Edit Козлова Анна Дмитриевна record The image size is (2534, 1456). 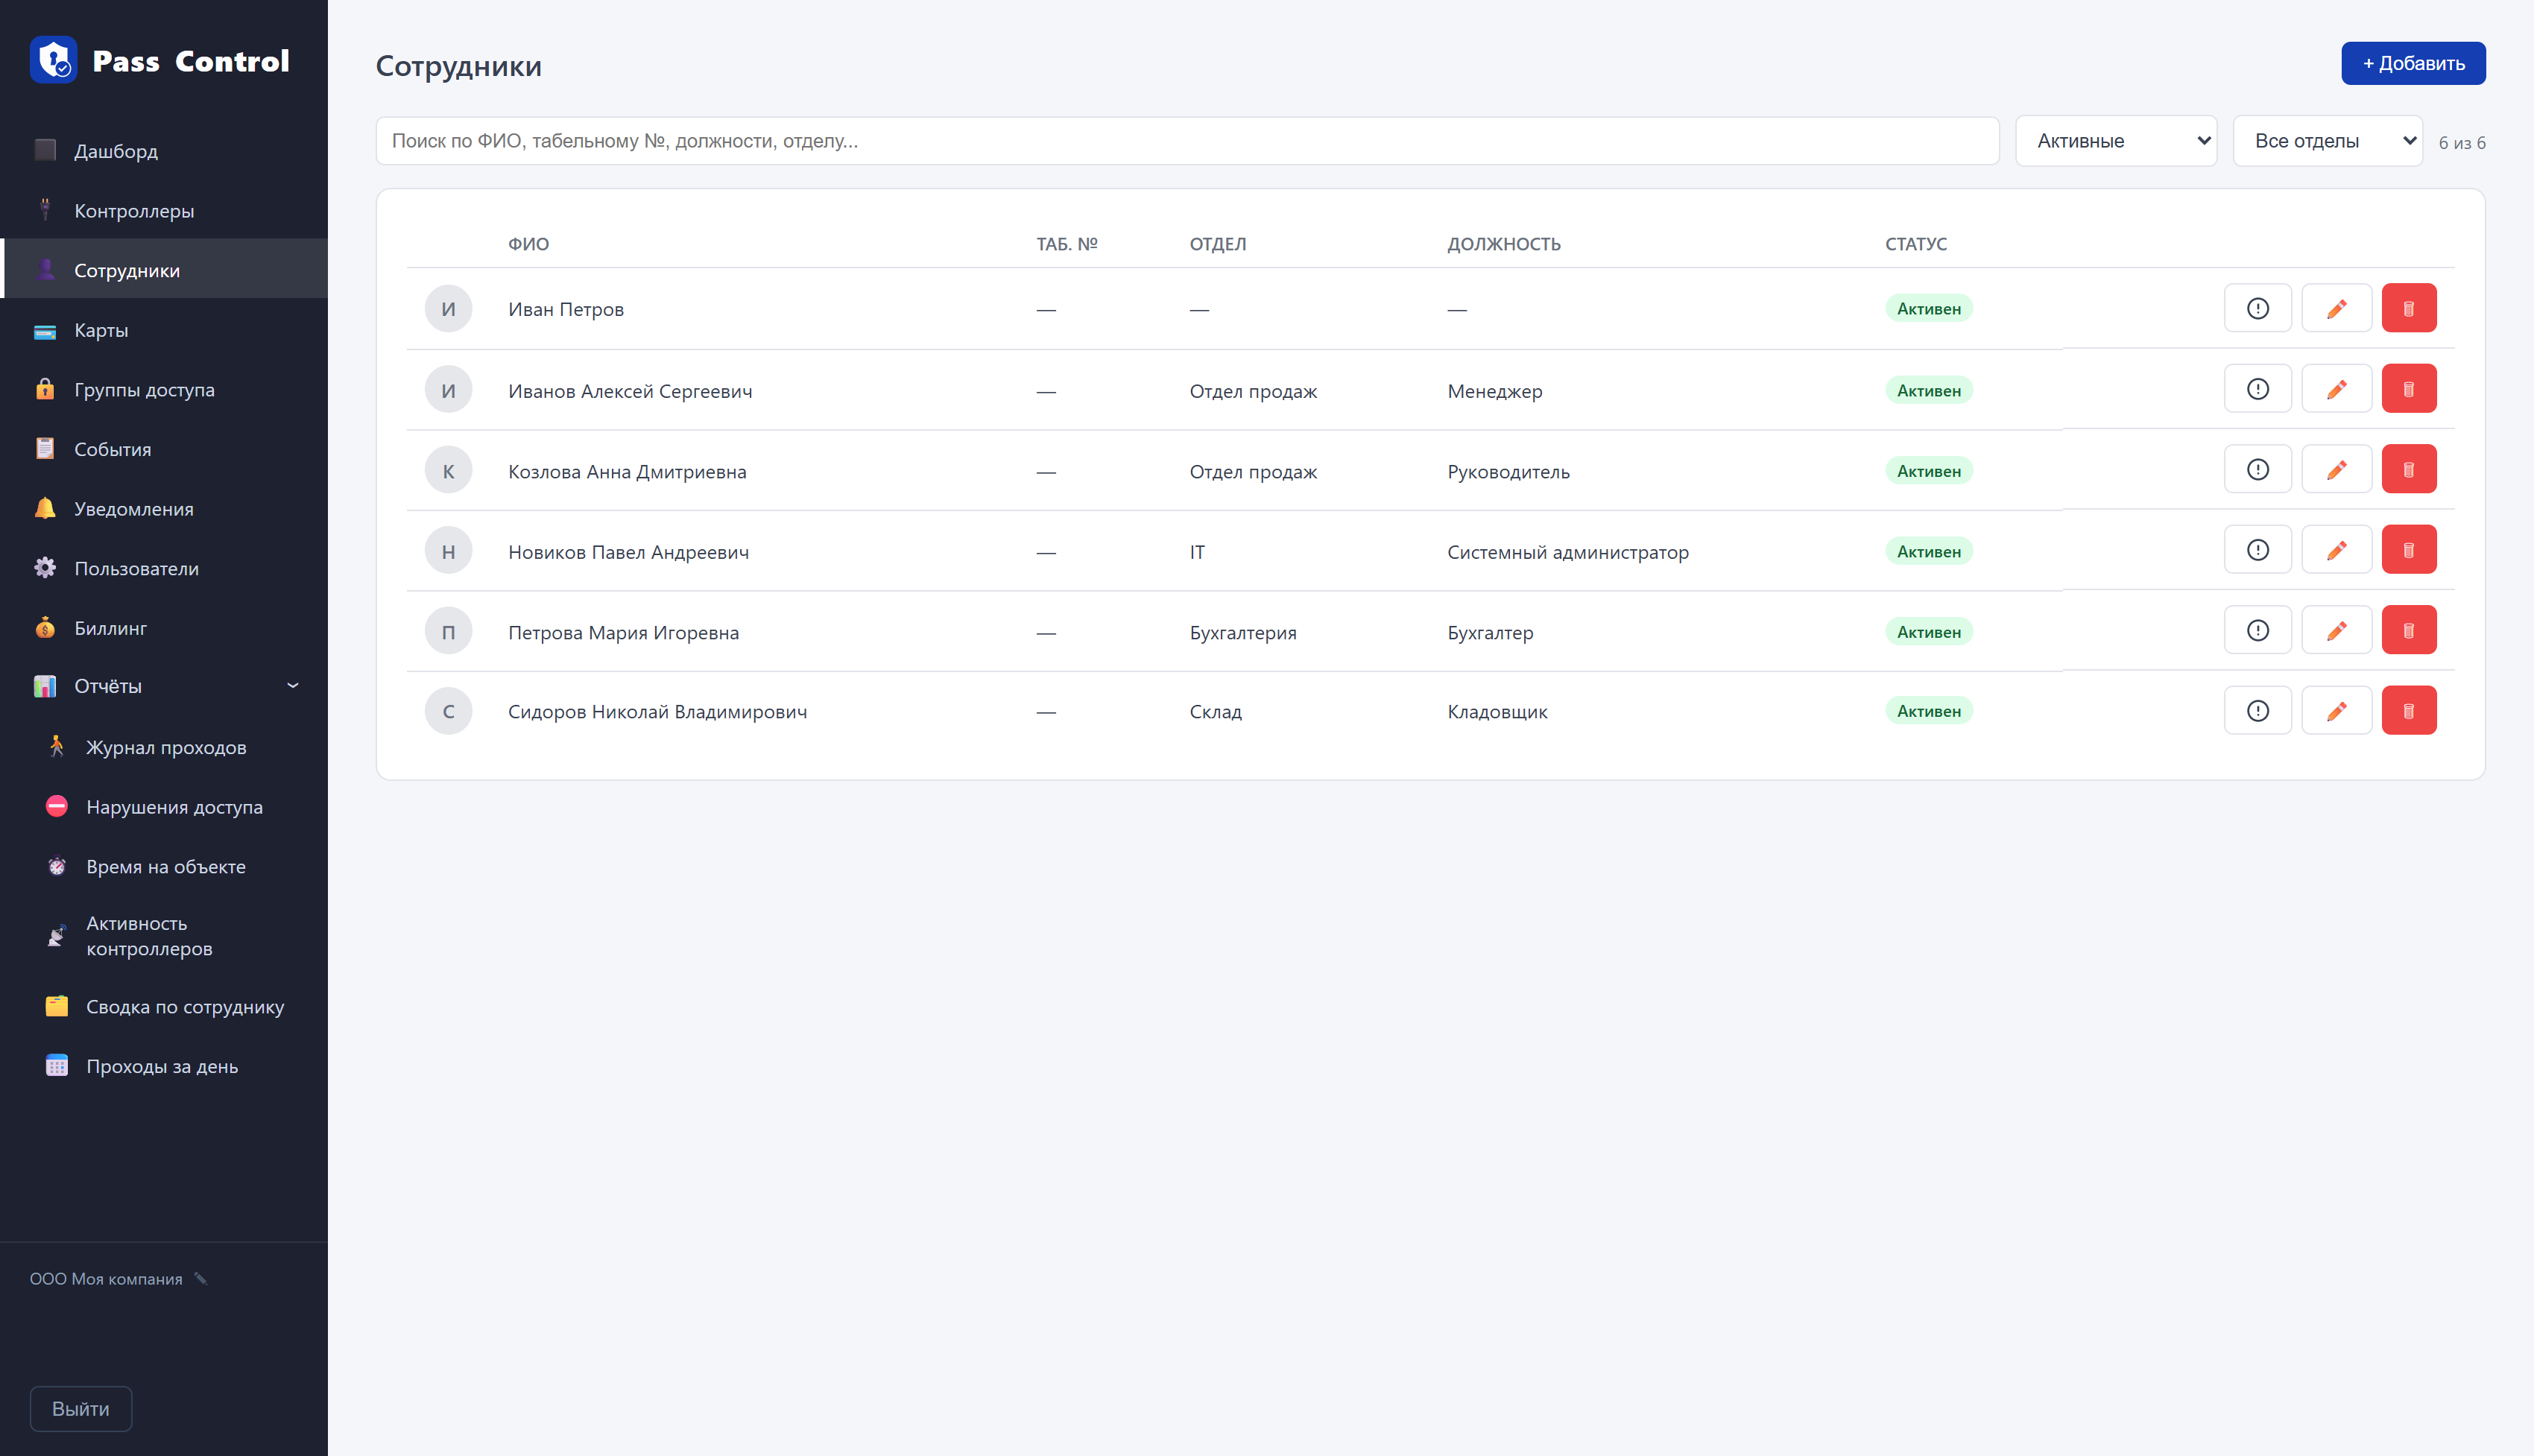coord(2336,469)
